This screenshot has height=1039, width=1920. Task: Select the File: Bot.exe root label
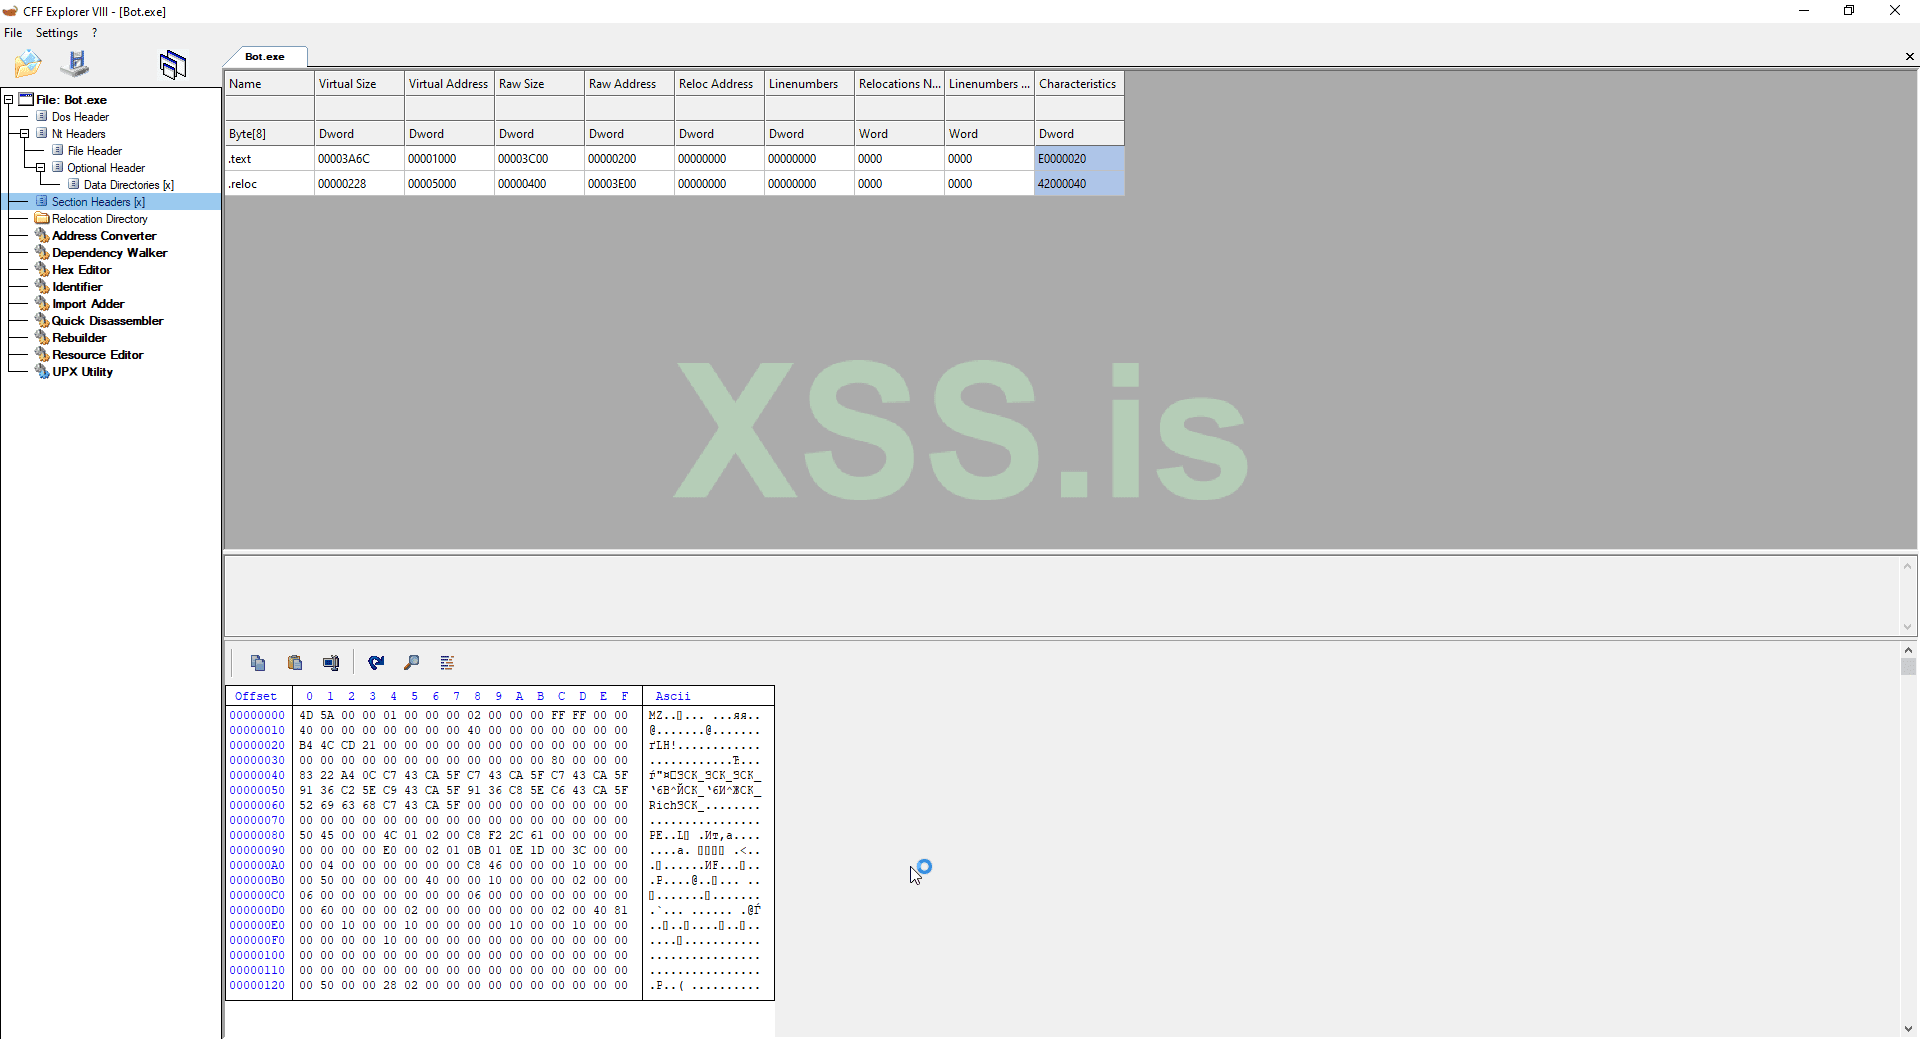pos(71,100)
